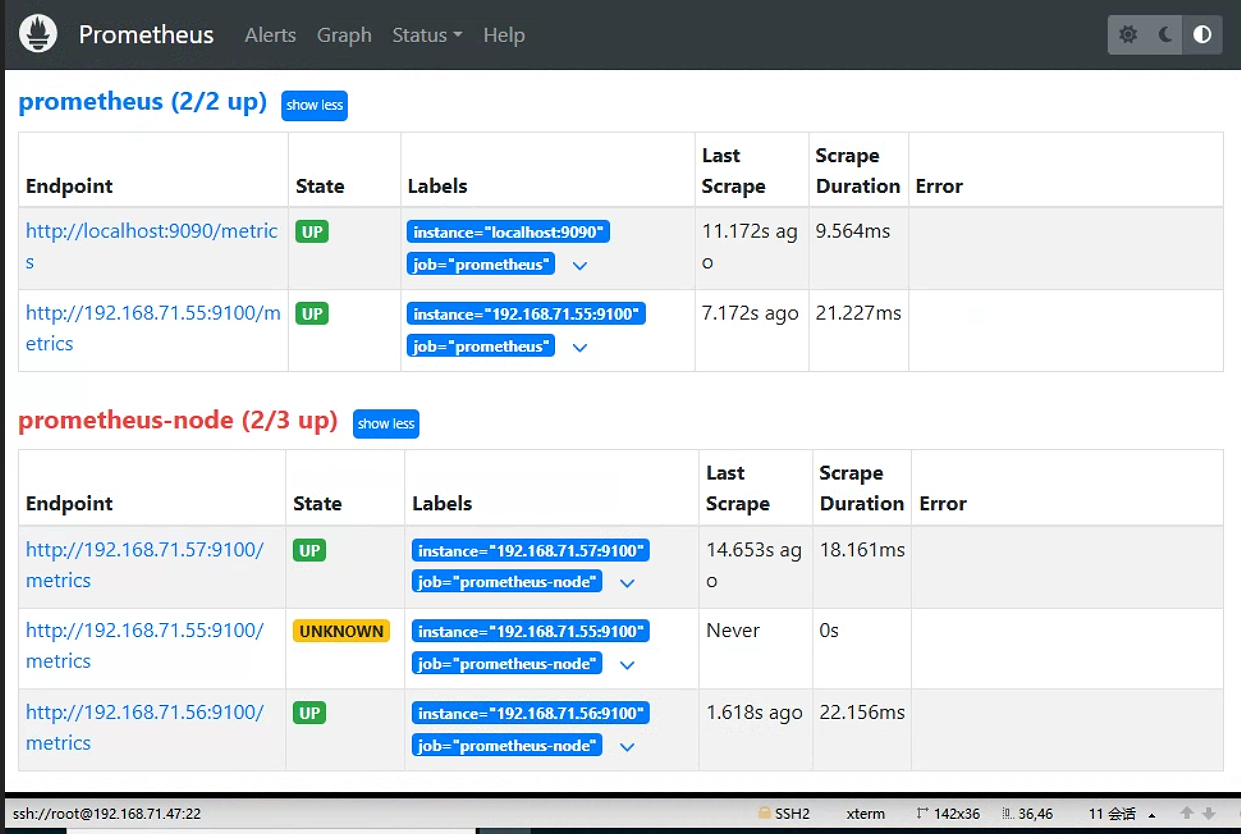Collapse prometheus job with show less

click(x=314, y=105)
